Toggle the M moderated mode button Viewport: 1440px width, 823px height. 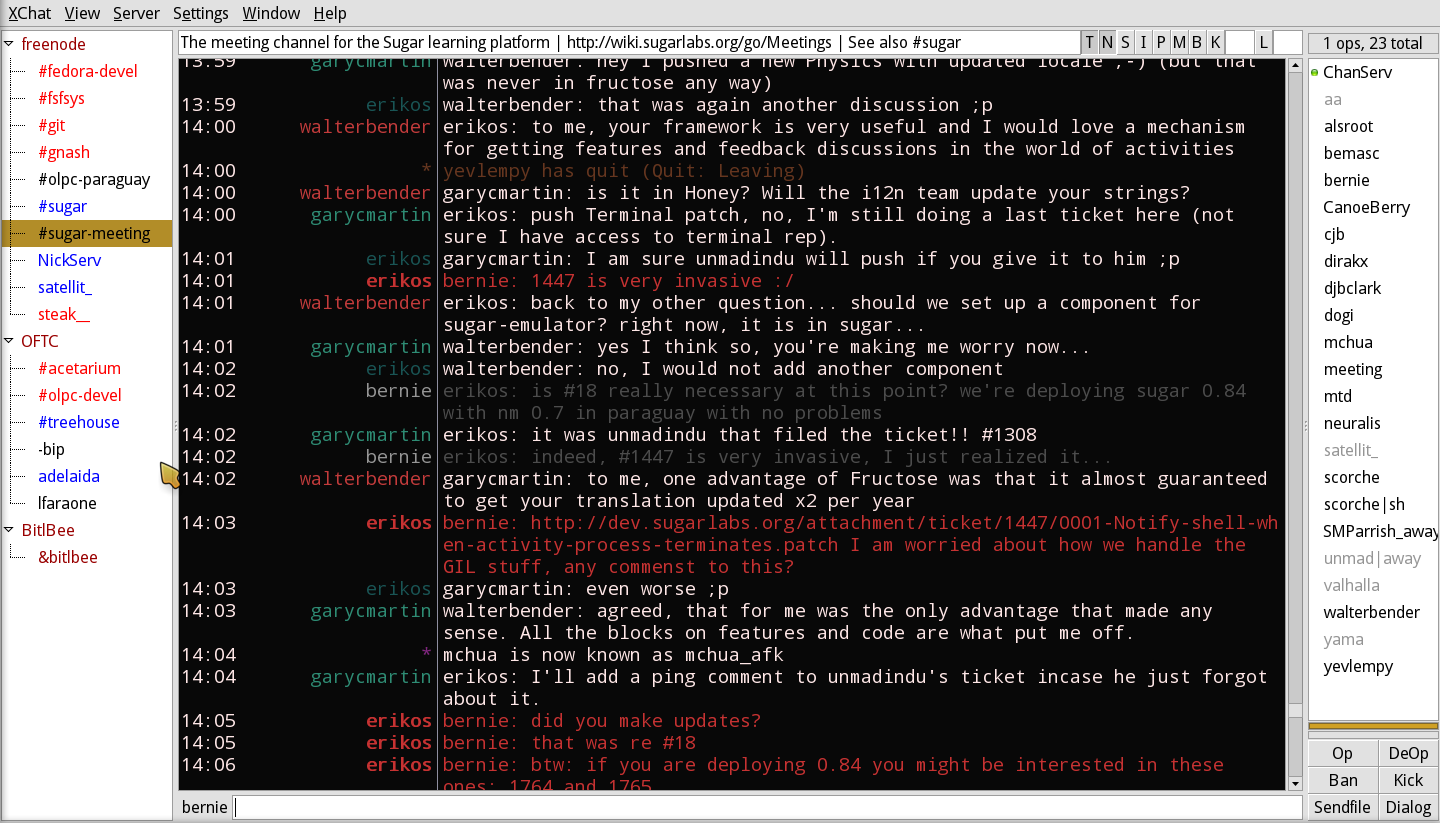(1179, 42)
